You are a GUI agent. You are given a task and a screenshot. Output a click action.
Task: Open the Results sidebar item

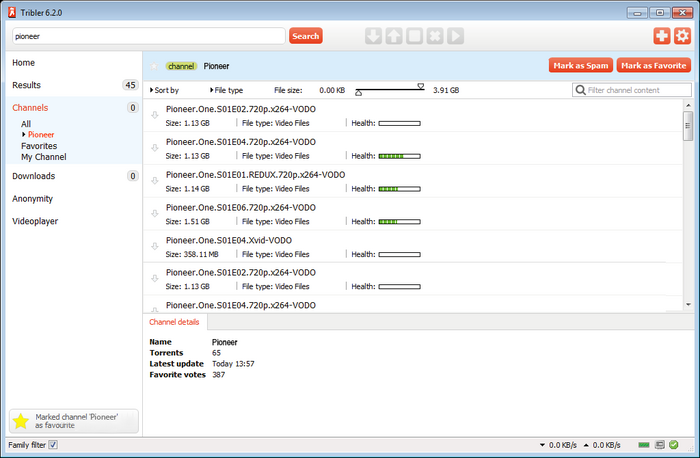tap(26, 85)
